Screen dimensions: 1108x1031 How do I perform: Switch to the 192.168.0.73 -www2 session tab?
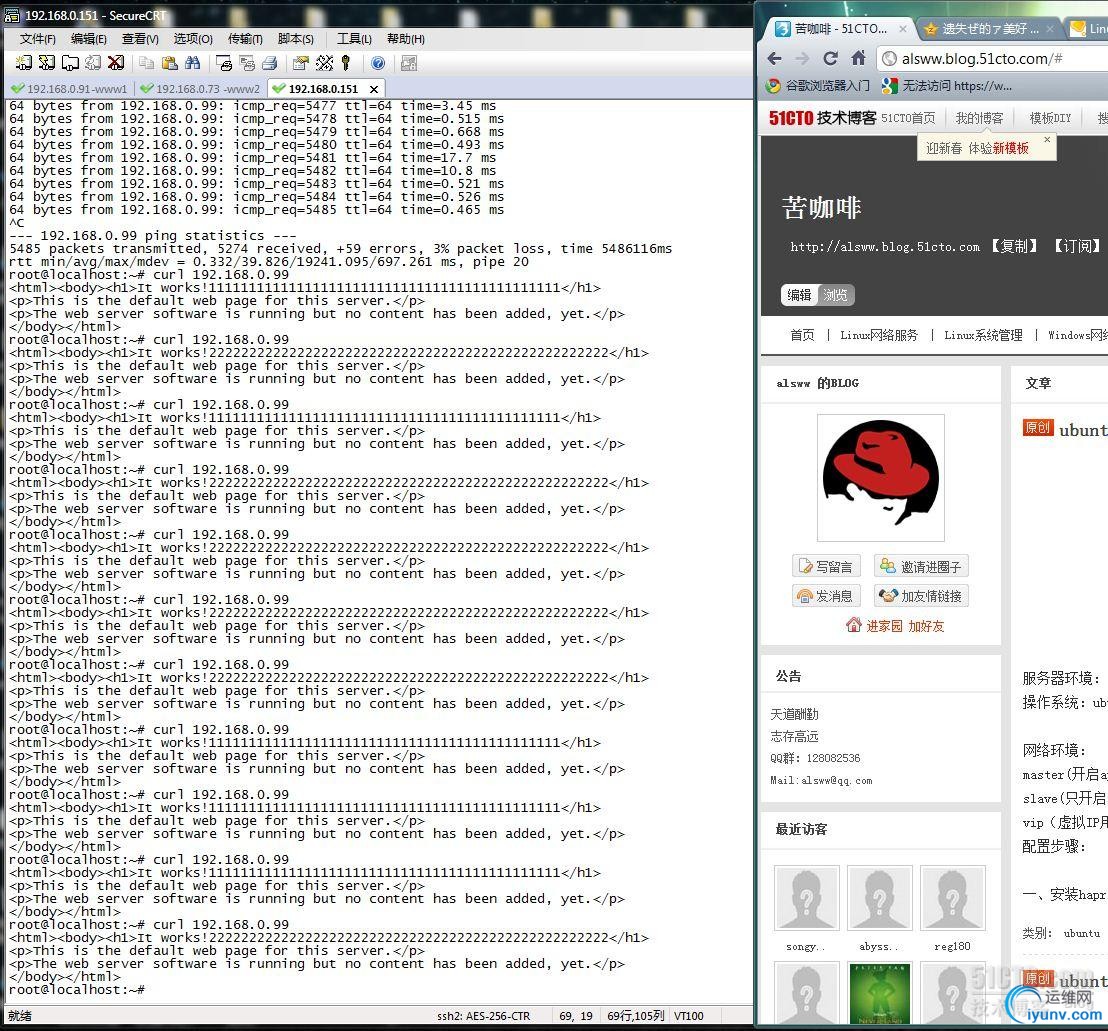coord(200,89)
